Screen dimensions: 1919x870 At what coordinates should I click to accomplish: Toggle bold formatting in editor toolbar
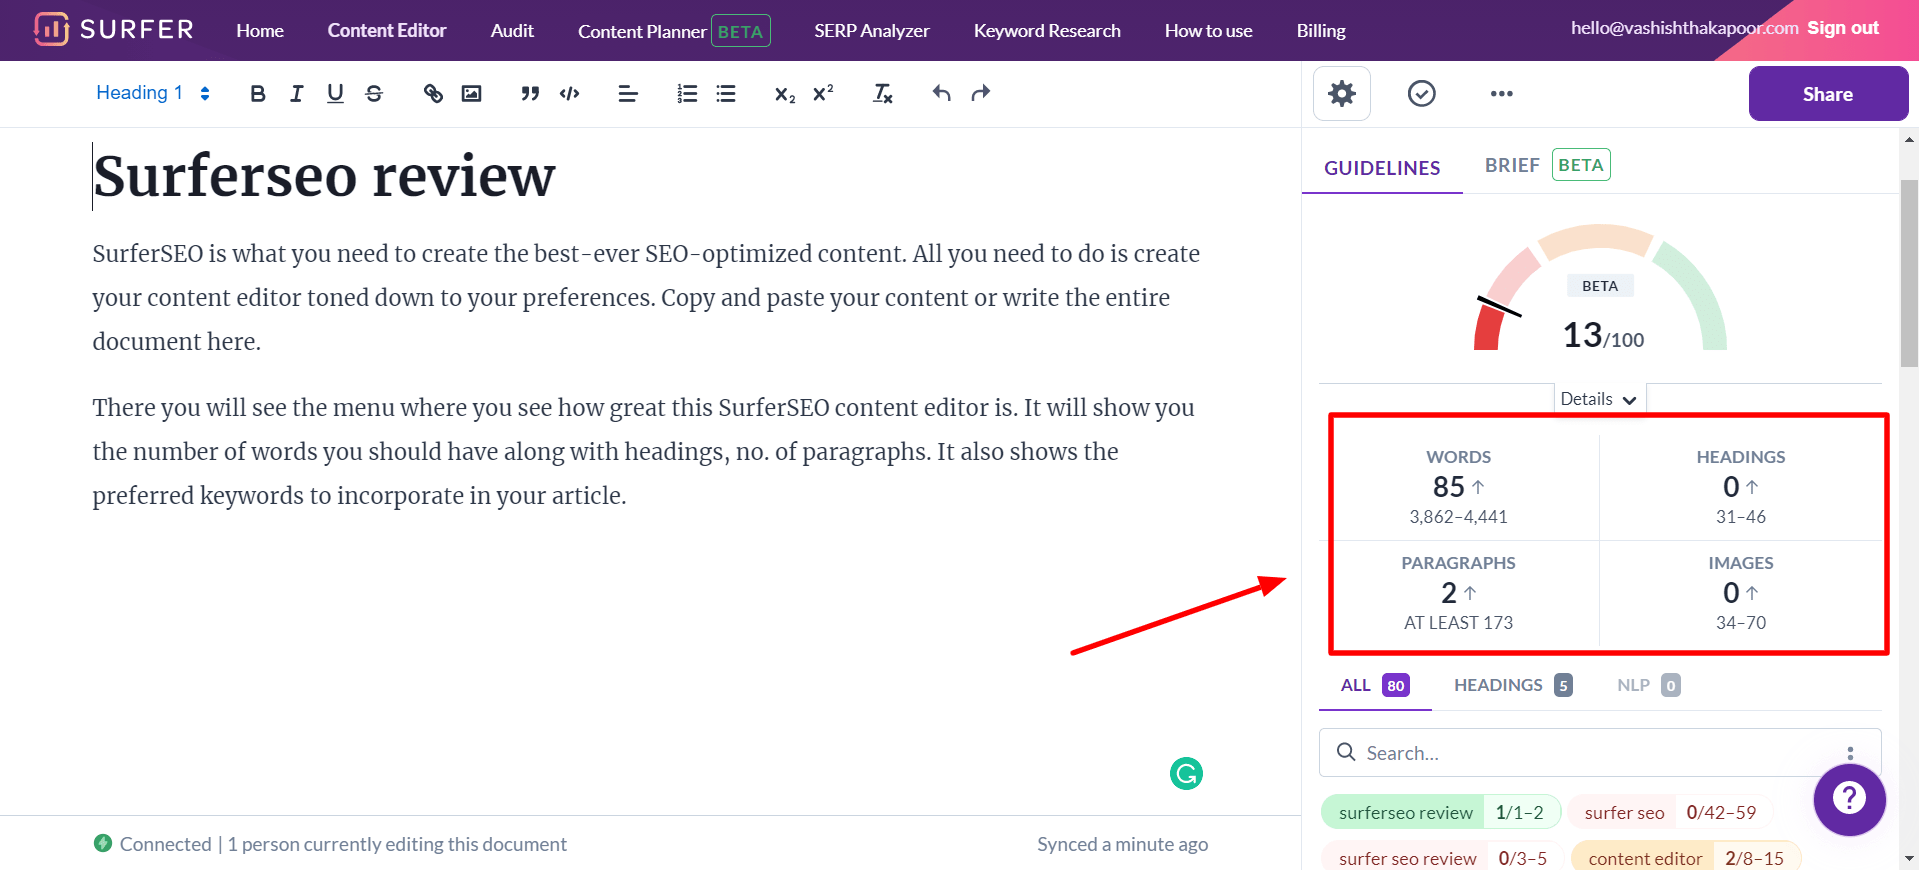pyautogui.click(x=258, y=93)
